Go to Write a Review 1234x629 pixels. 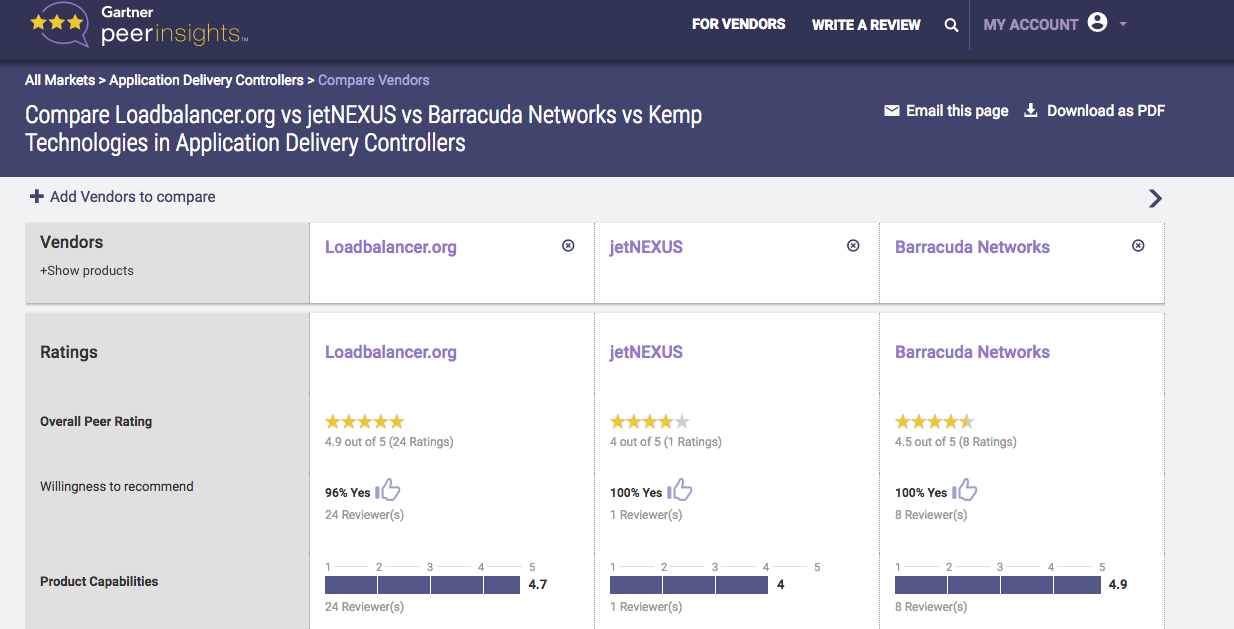[x=866, y=24]
